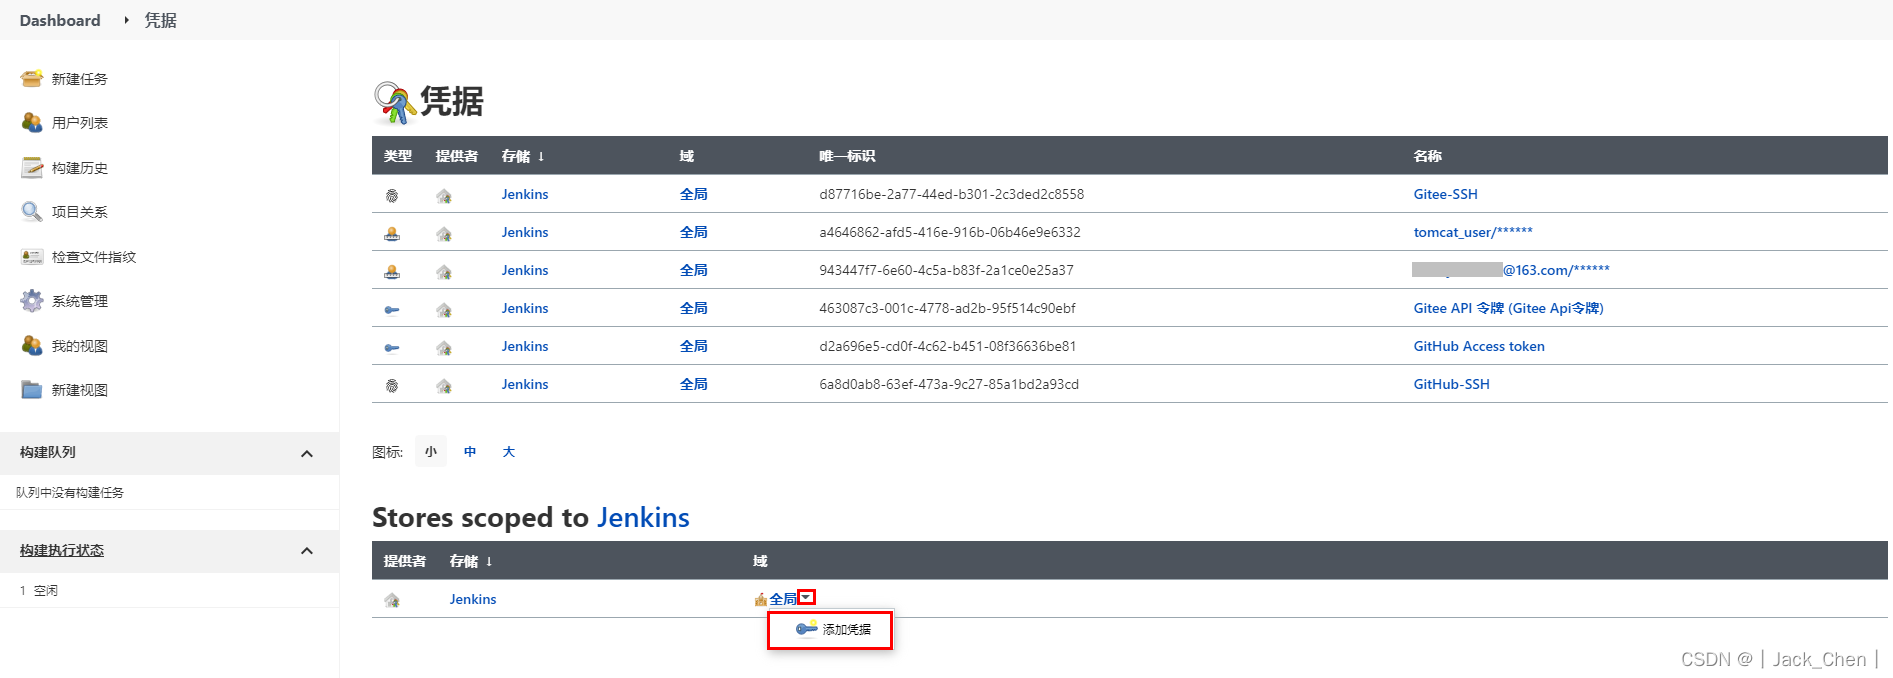The image size is (1893, 678).
Task: Open Gitee API 令牌 credential link
Action: [1508, 308]
